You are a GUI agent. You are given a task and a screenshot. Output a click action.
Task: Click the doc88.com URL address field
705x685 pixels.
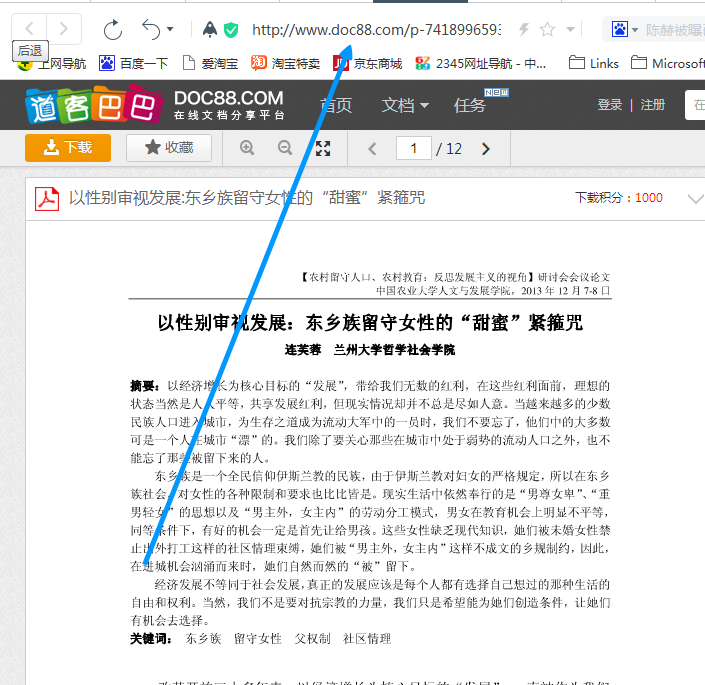pyautogui.click(x=376, y=30)
